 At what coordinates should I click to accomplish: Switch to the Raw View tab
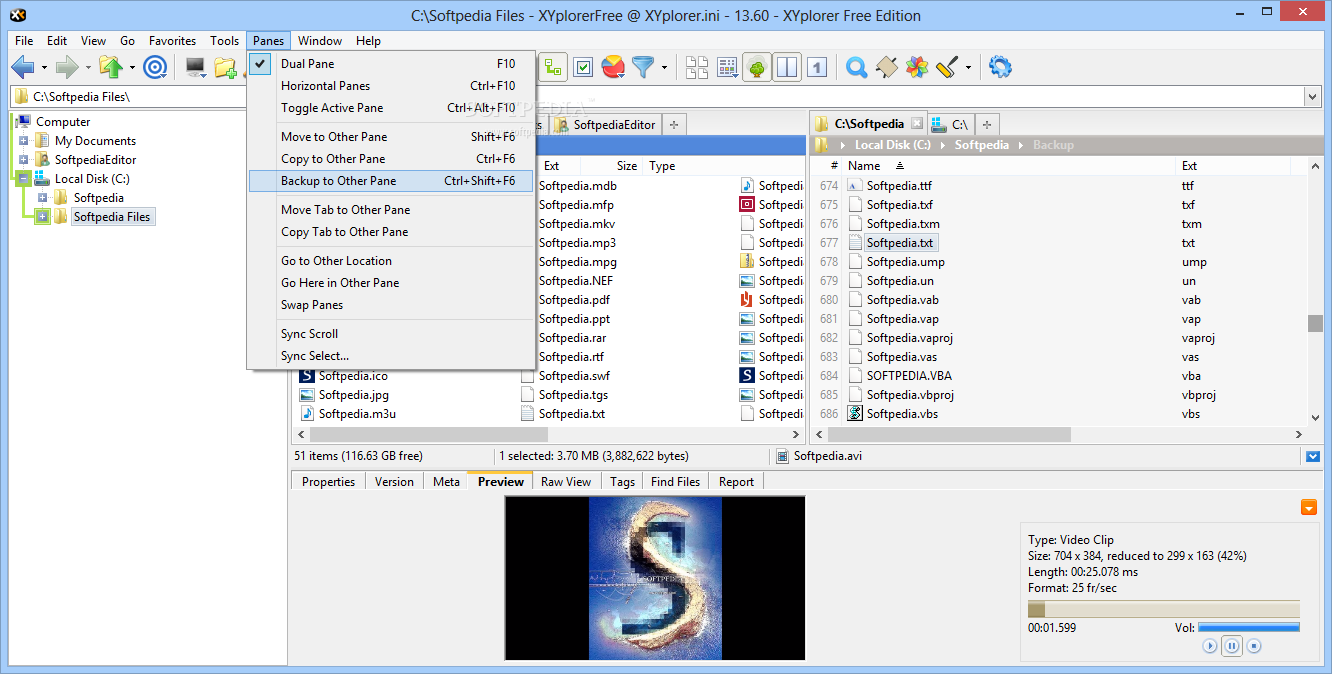pyautogui.click(x=566, y=482)
